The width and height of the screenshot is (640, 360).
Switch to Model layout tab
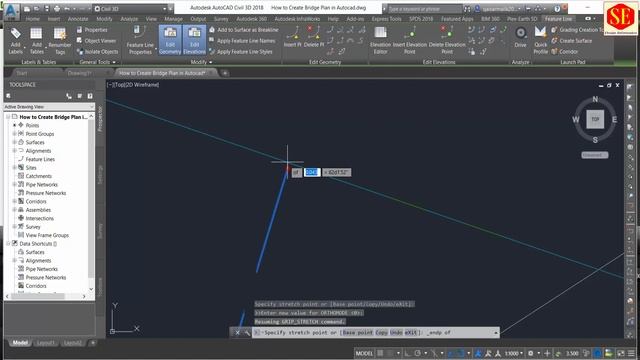click(x=20, y=343)
